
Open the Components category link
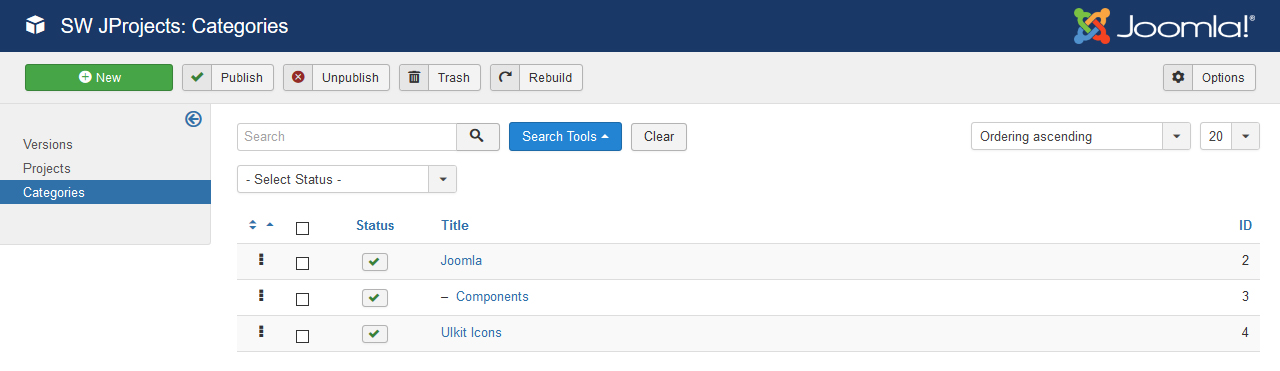[x=492, y=297]
